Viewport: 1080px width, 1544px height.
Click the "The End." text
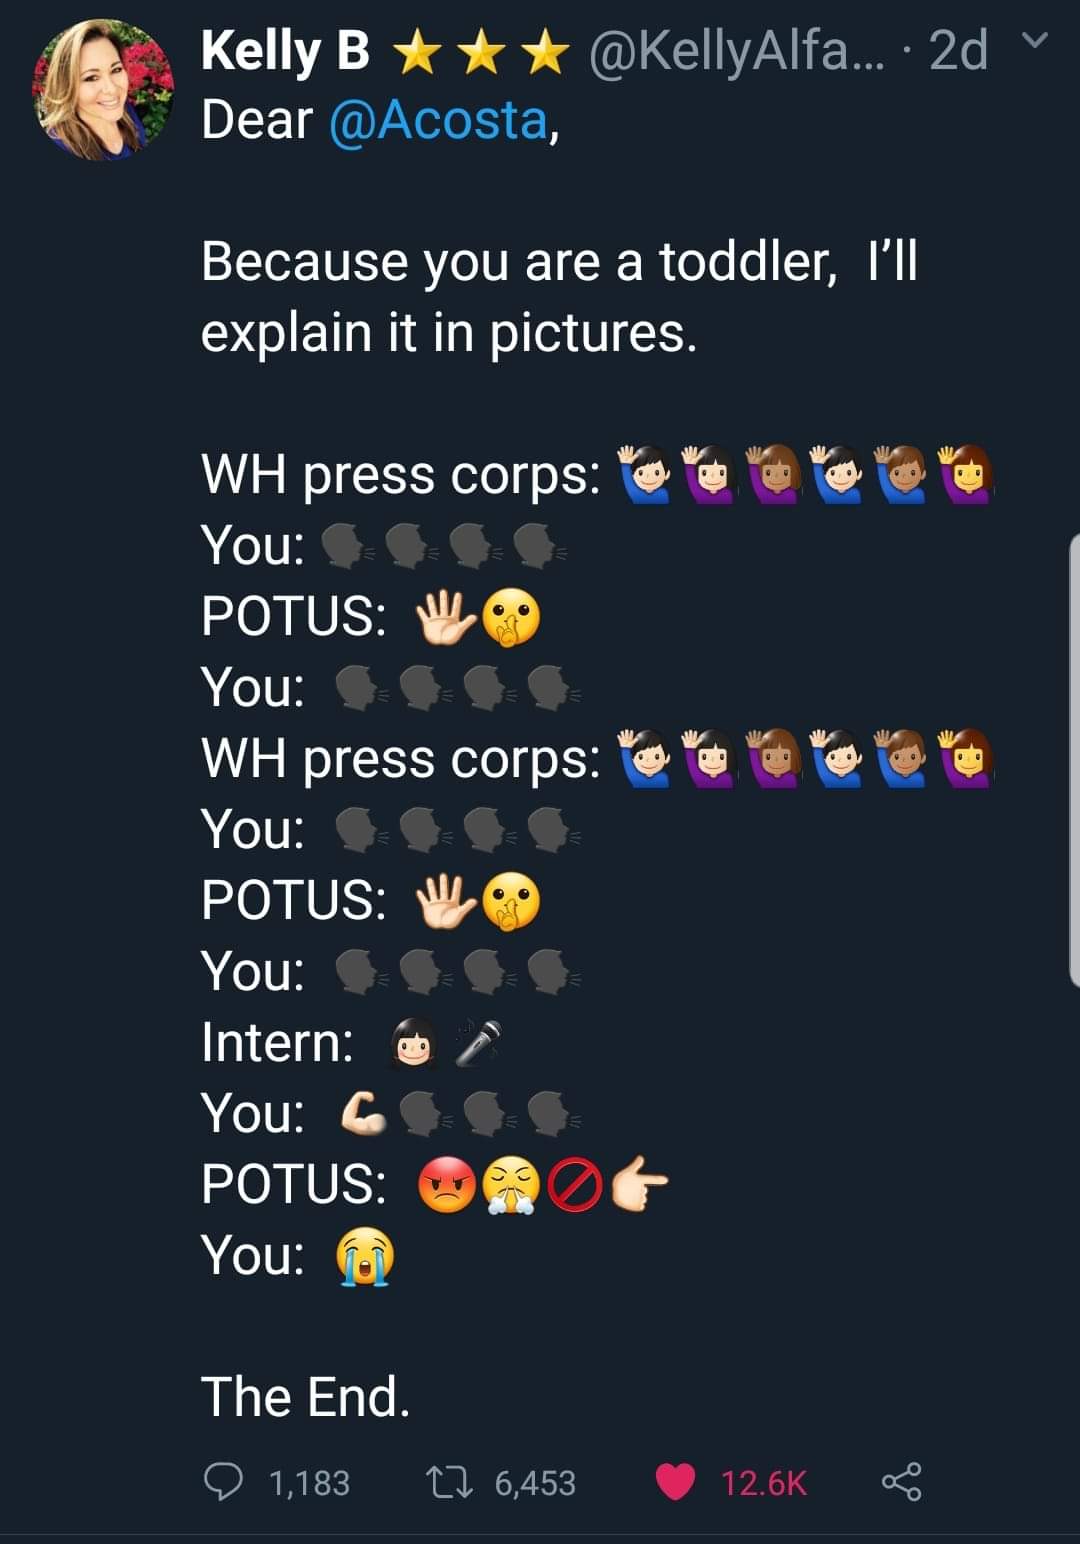(x=305, y=1397)
